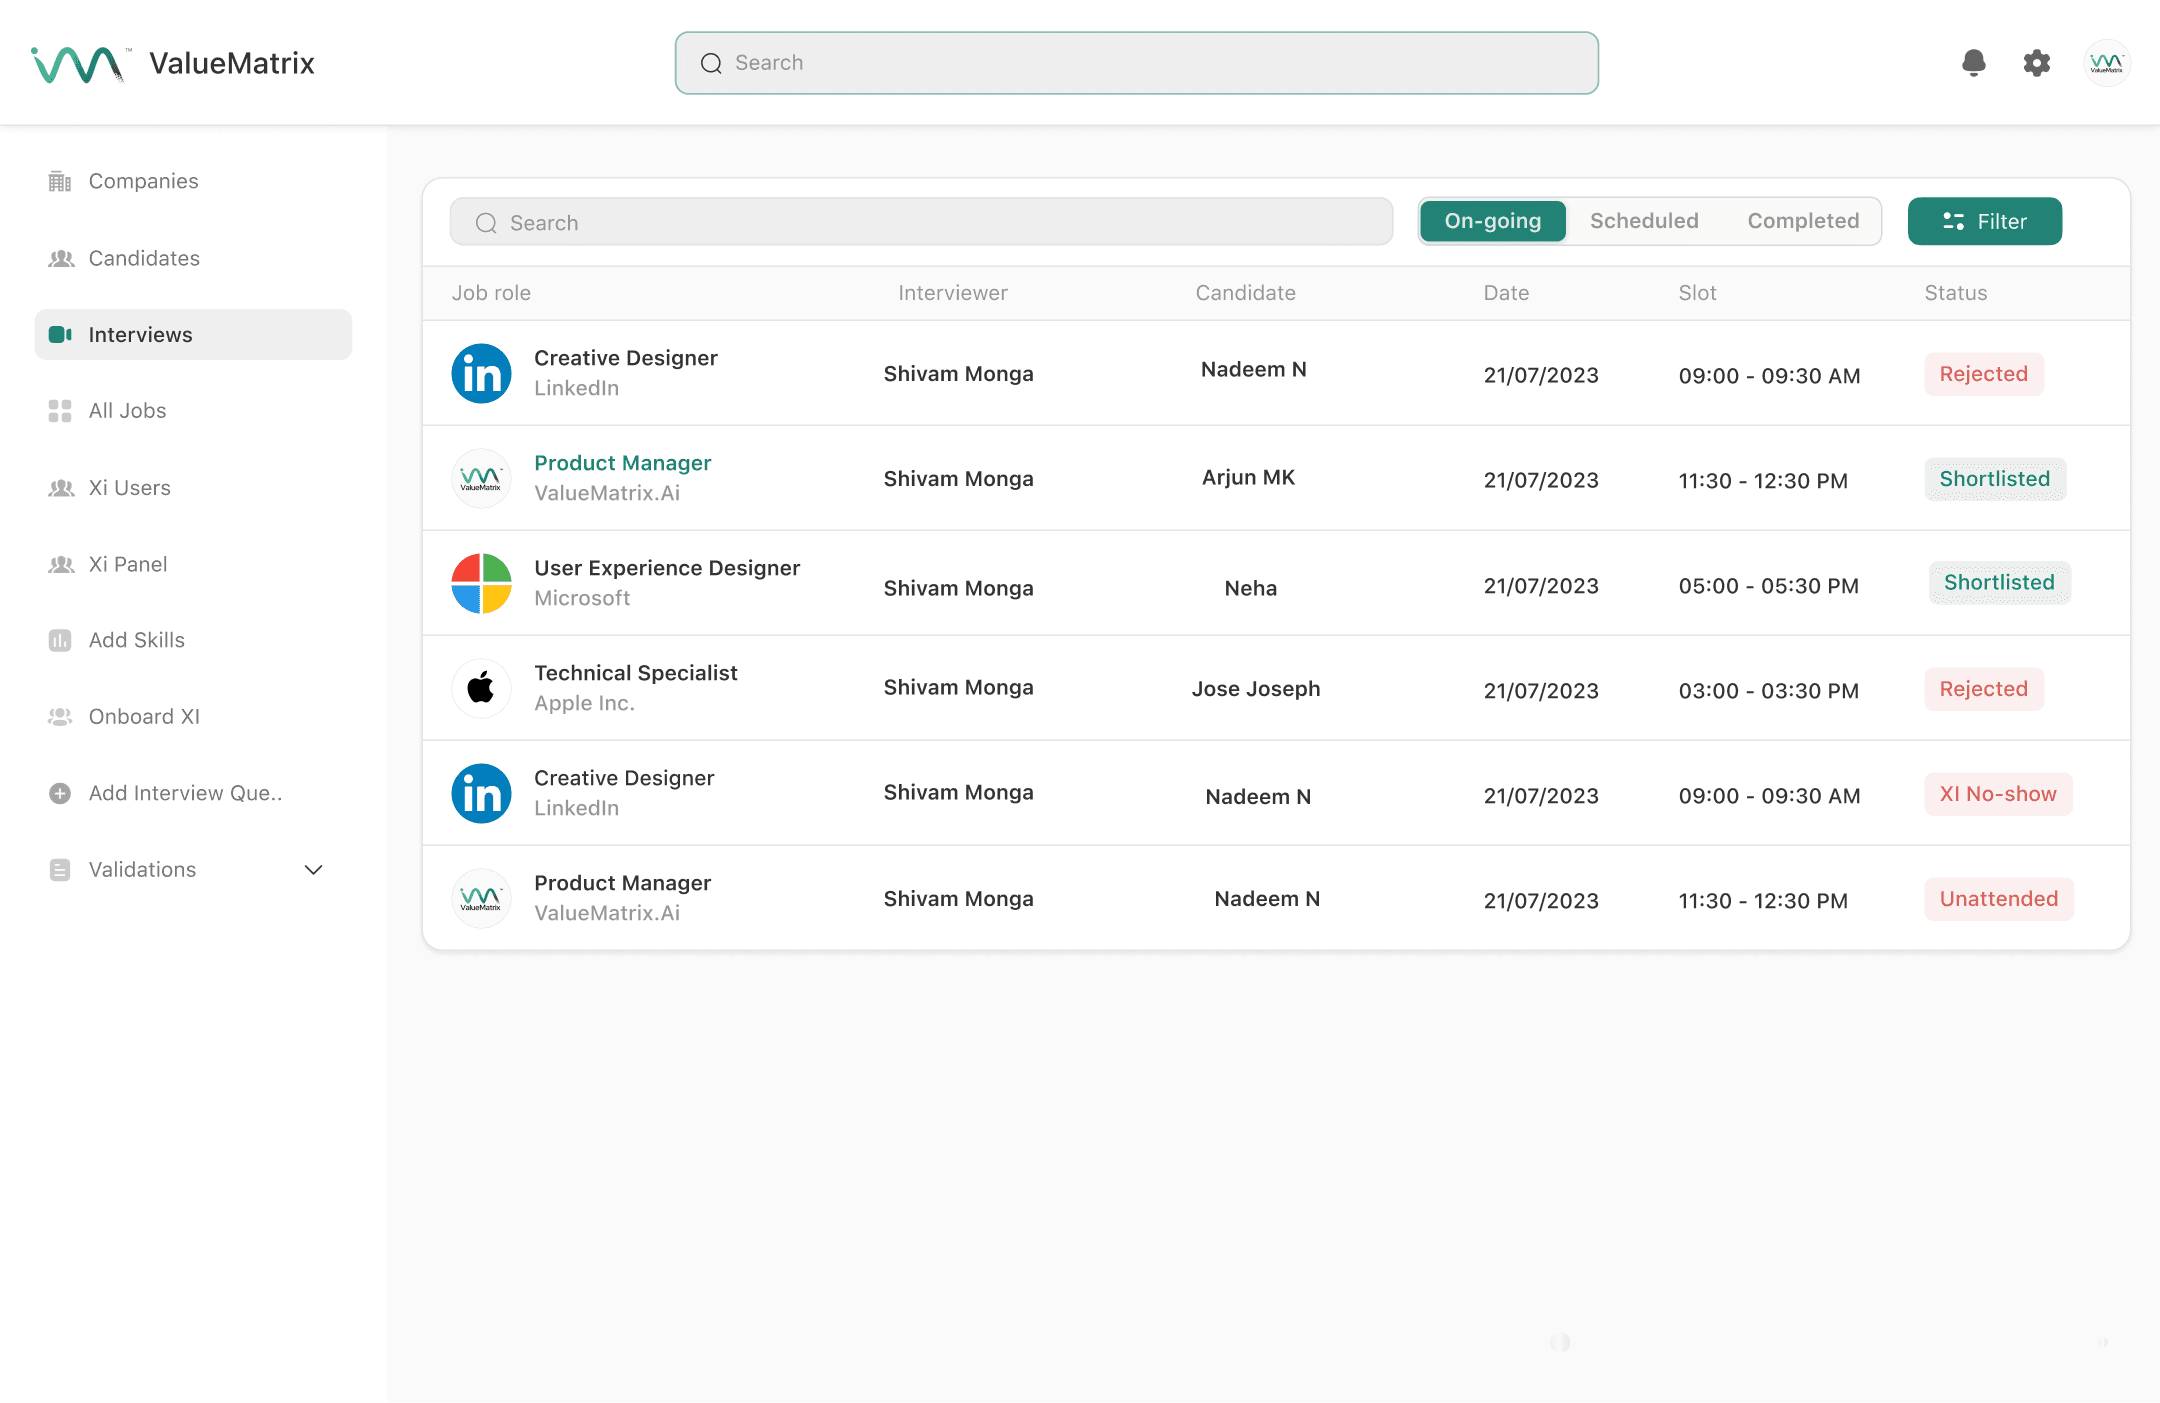The image size is (2160, 1403).
Task: Open the Product Manager green link
Action: pos(622,463)
